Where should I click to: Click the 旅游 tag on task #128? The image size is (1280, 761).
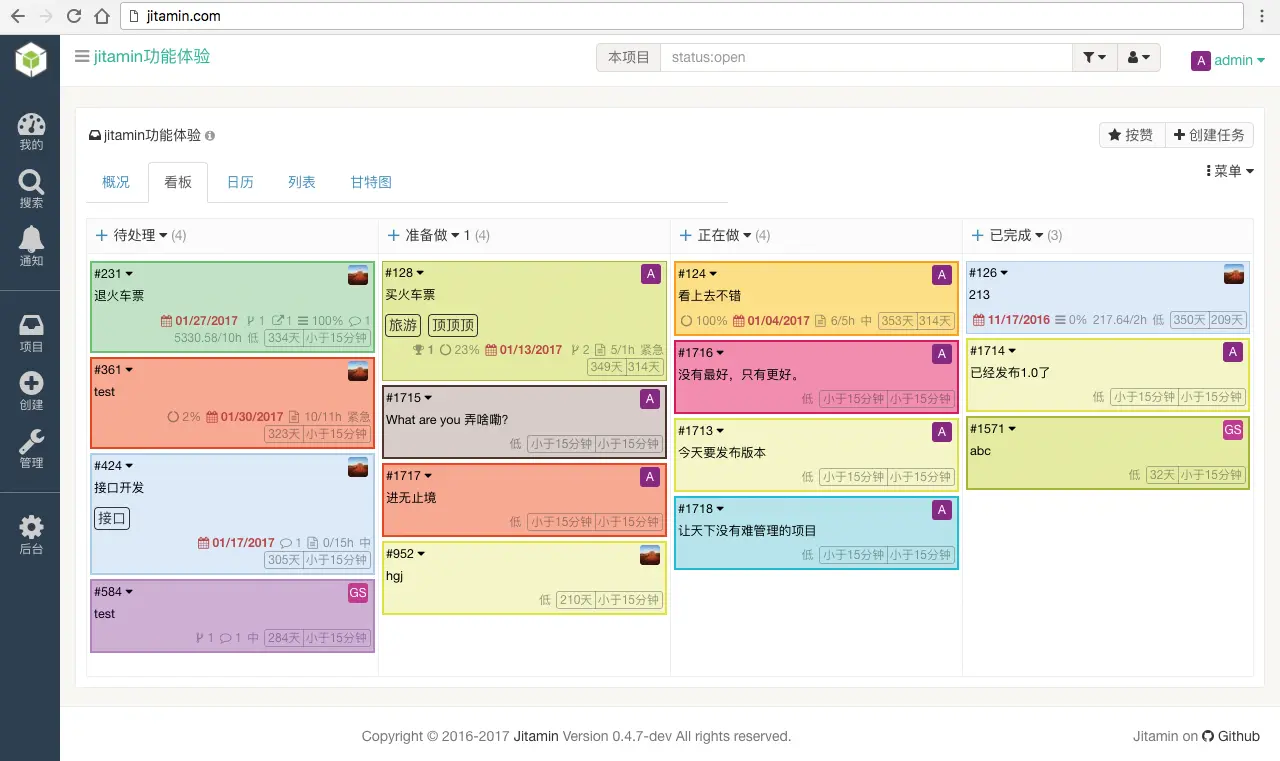pyautogui.click(x=403, y=325)
